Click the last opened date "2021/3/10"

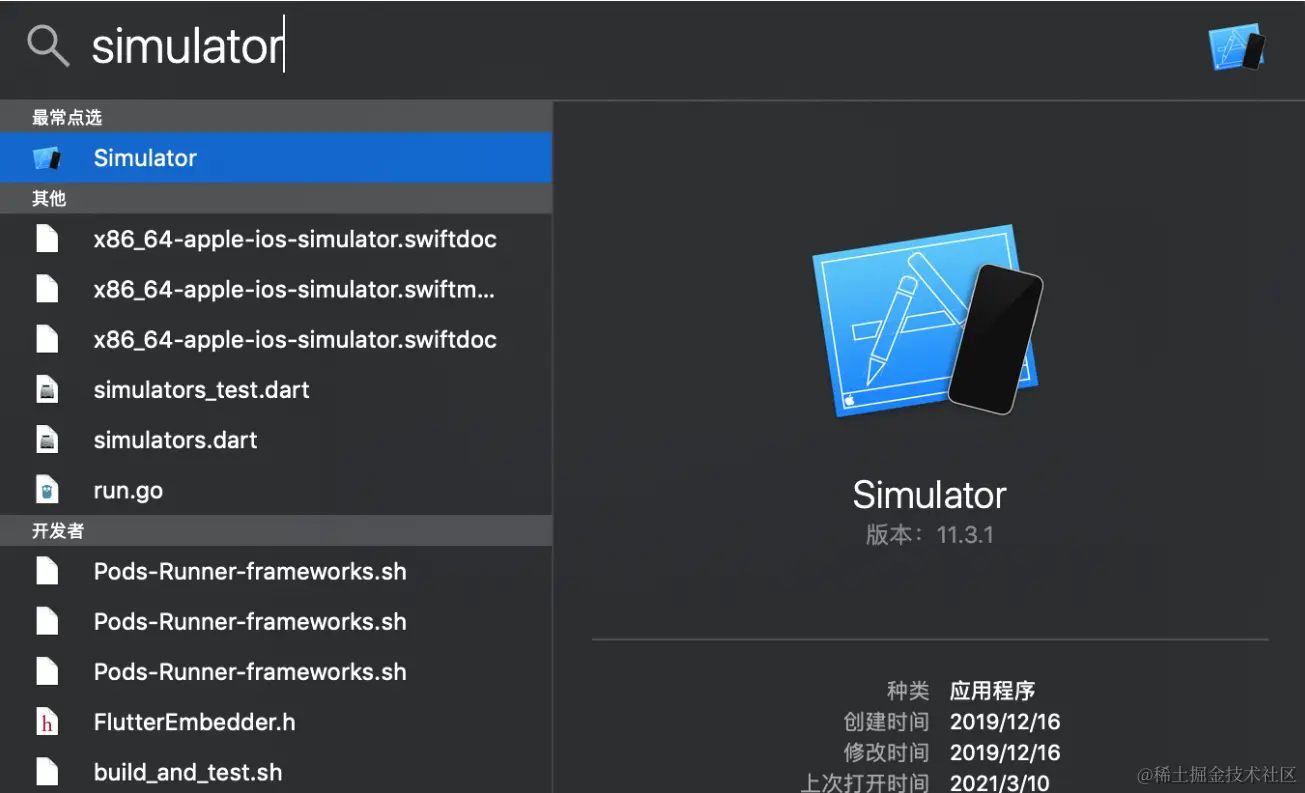coord(1000,783)
